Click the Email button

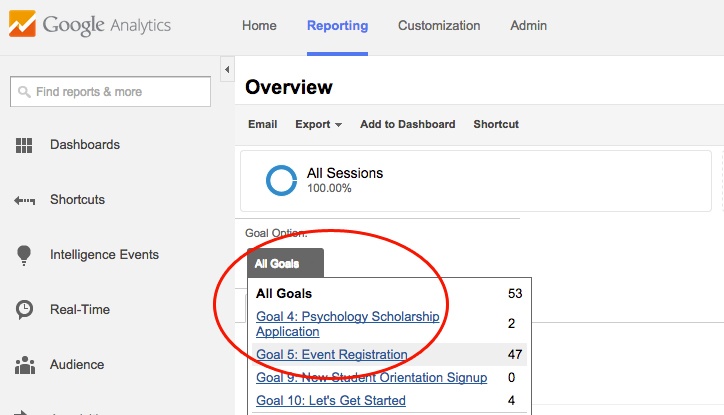pyautogui.click(x=262, y=125)
